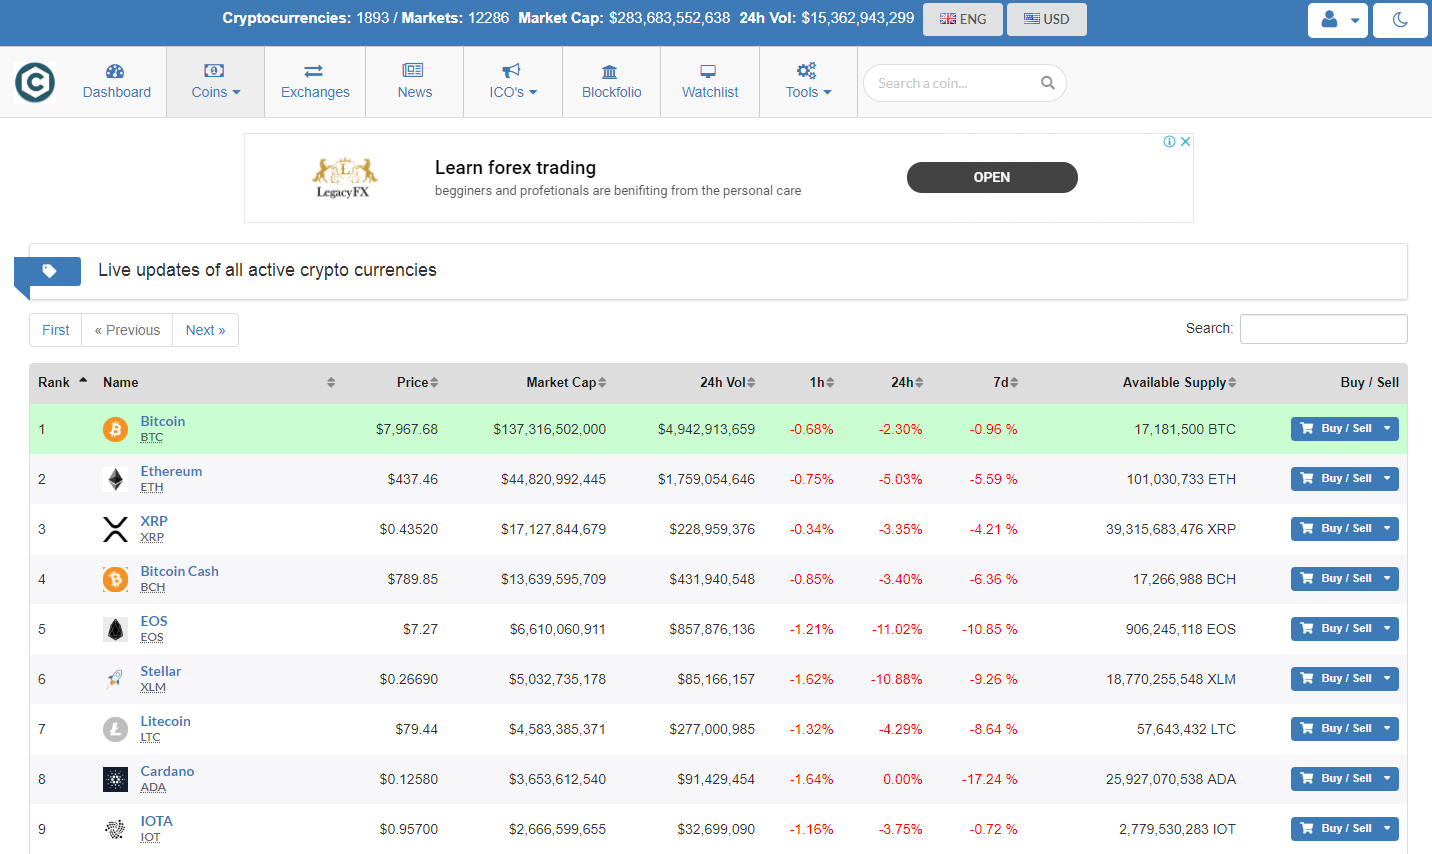The width and height of the screenshot is (1432, 854).
Task: Click the site logo icon
Action: [35, 82]
